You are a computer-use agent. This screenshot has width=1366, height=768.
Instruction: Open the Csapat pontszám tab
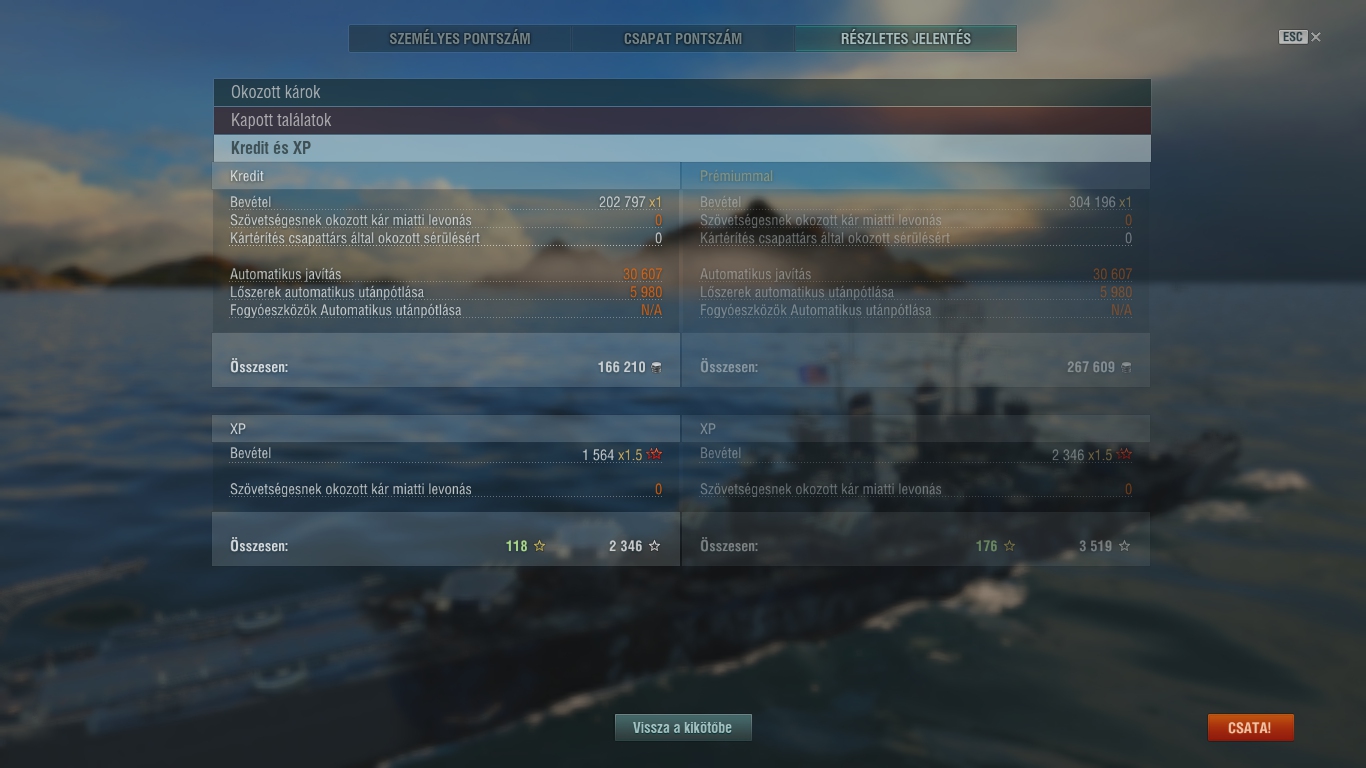(x=683, y=39)
